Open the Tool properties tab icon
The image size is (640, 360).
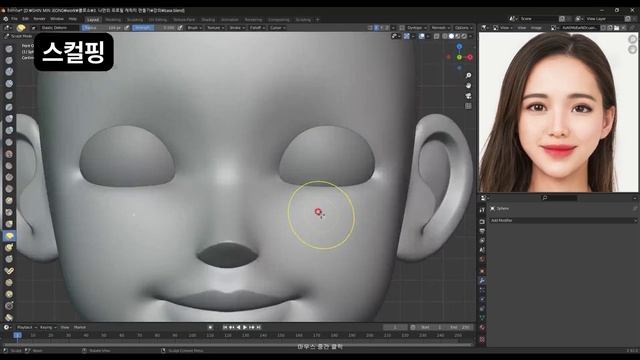(482, 210)
